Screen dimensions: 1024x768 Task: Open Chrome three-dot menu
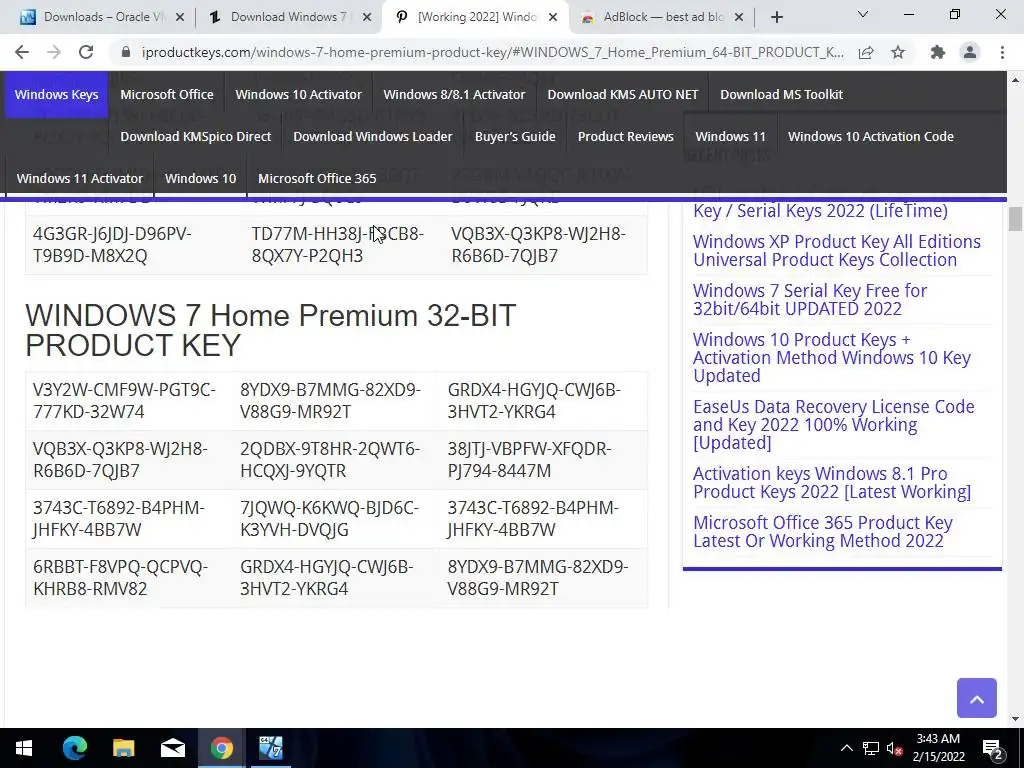tap(1002, 52)
